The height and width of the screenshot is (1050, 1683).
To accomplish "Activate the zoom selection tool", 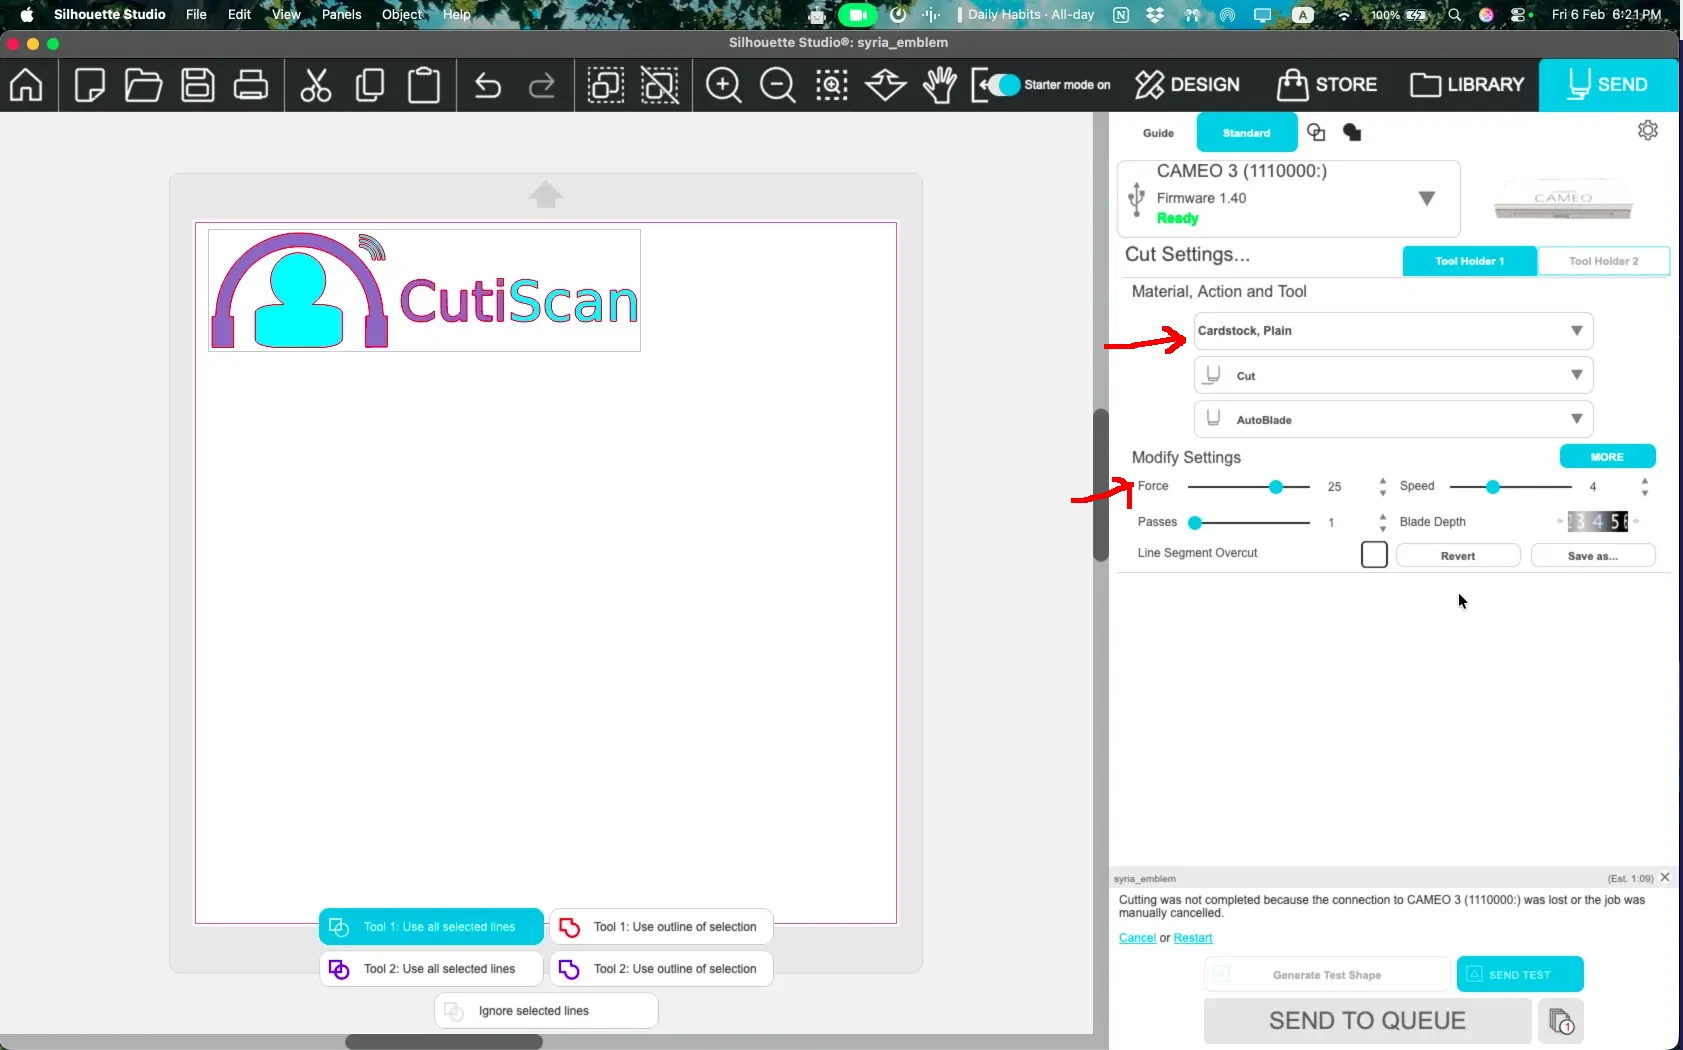I will [x=832, y=85].
